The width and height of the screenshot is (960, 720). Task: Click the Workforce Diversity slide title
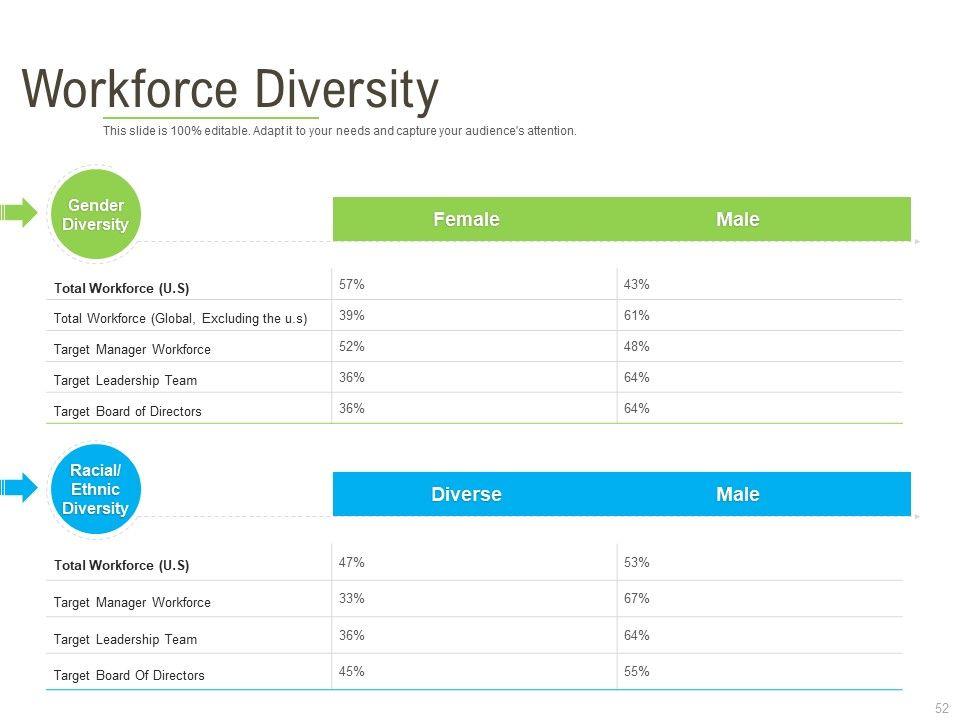(230, 90)
